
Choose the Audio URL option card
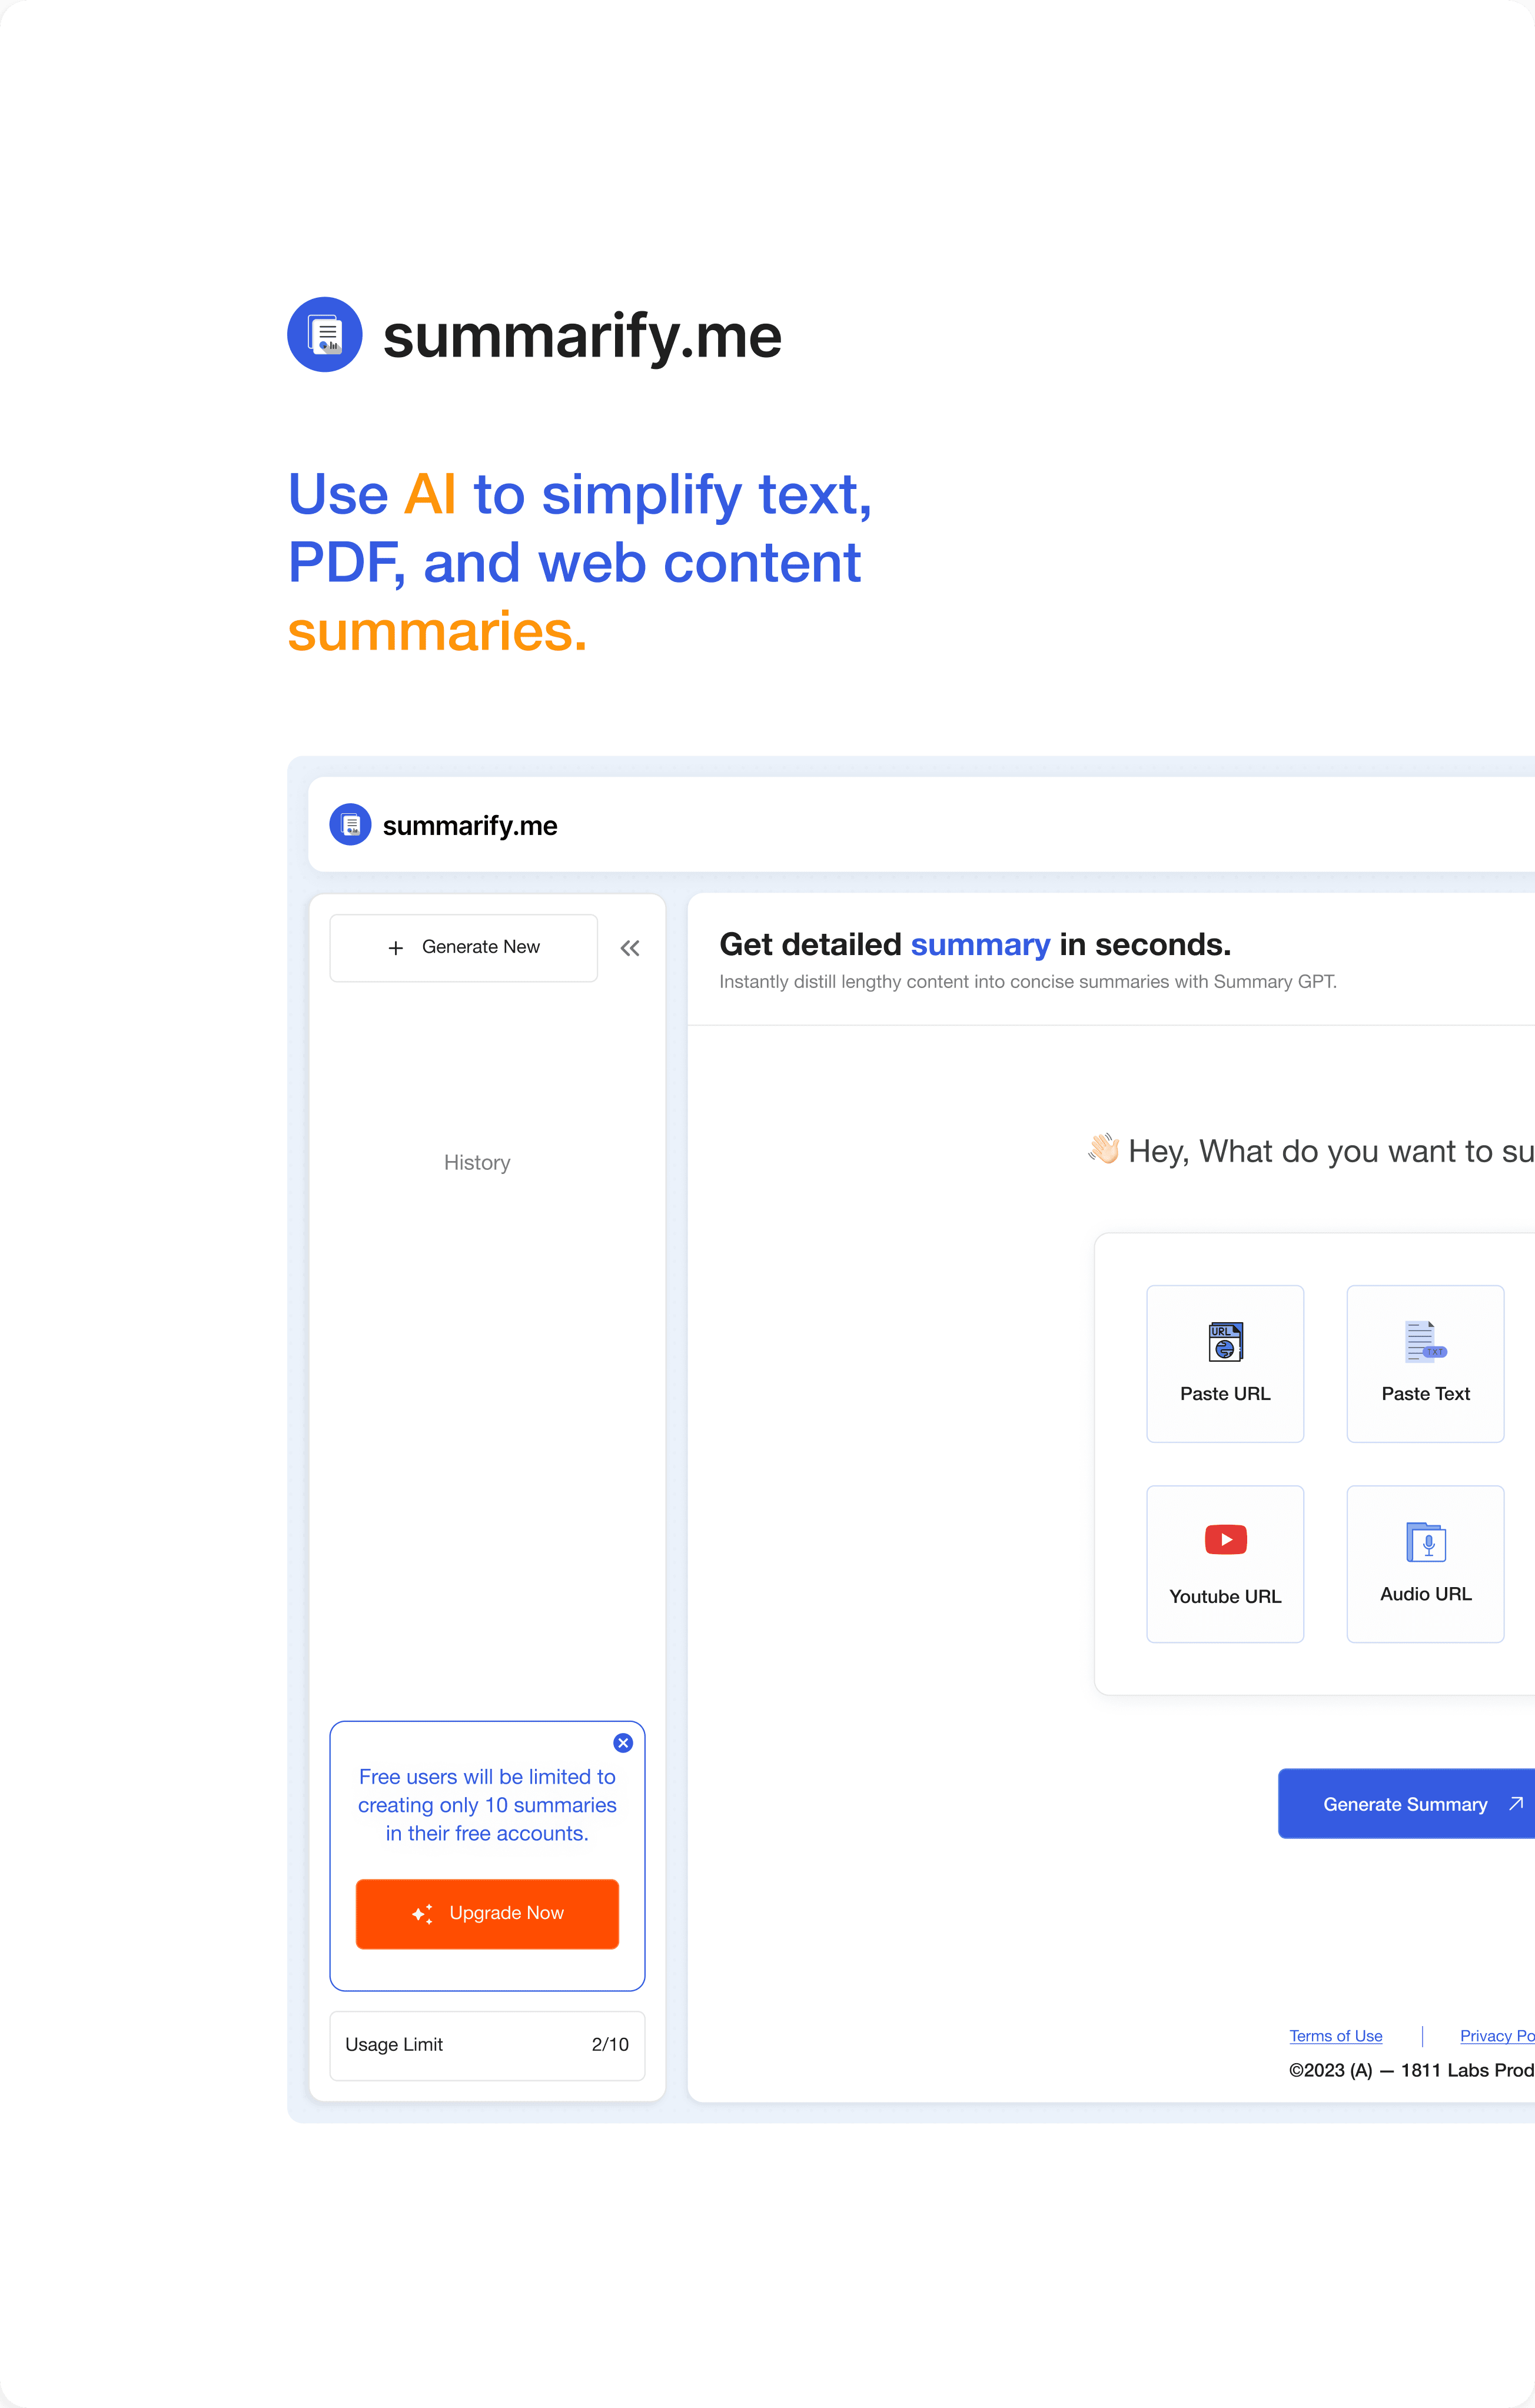click(1425, 1564)
